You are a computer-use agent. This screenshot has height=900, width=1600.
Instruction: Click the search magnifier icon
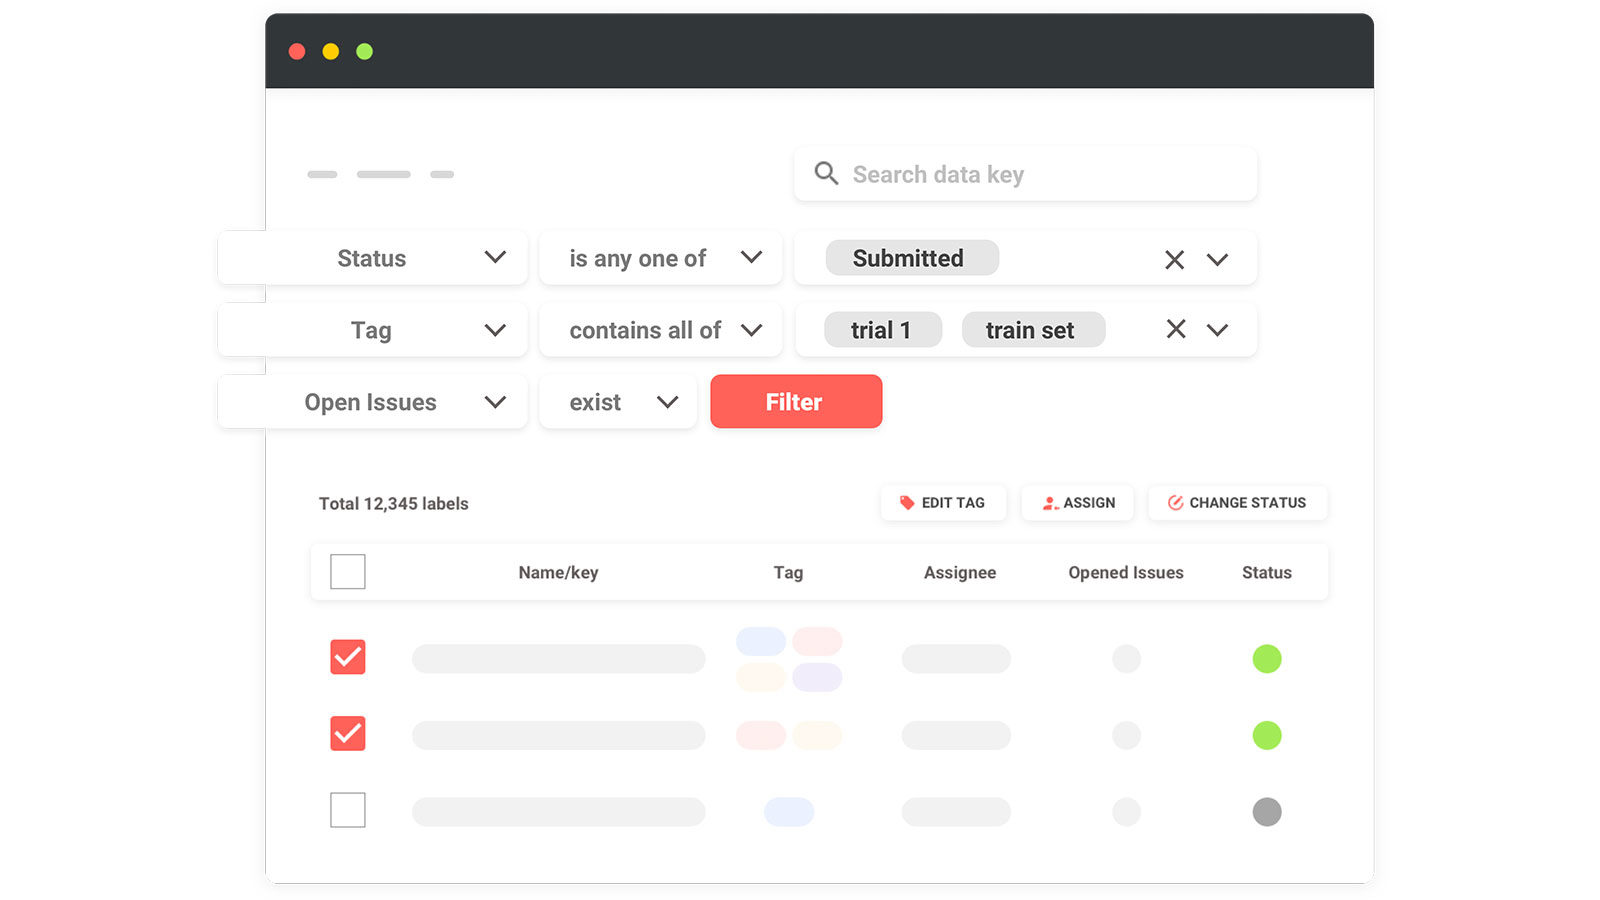tap(826, 173)
